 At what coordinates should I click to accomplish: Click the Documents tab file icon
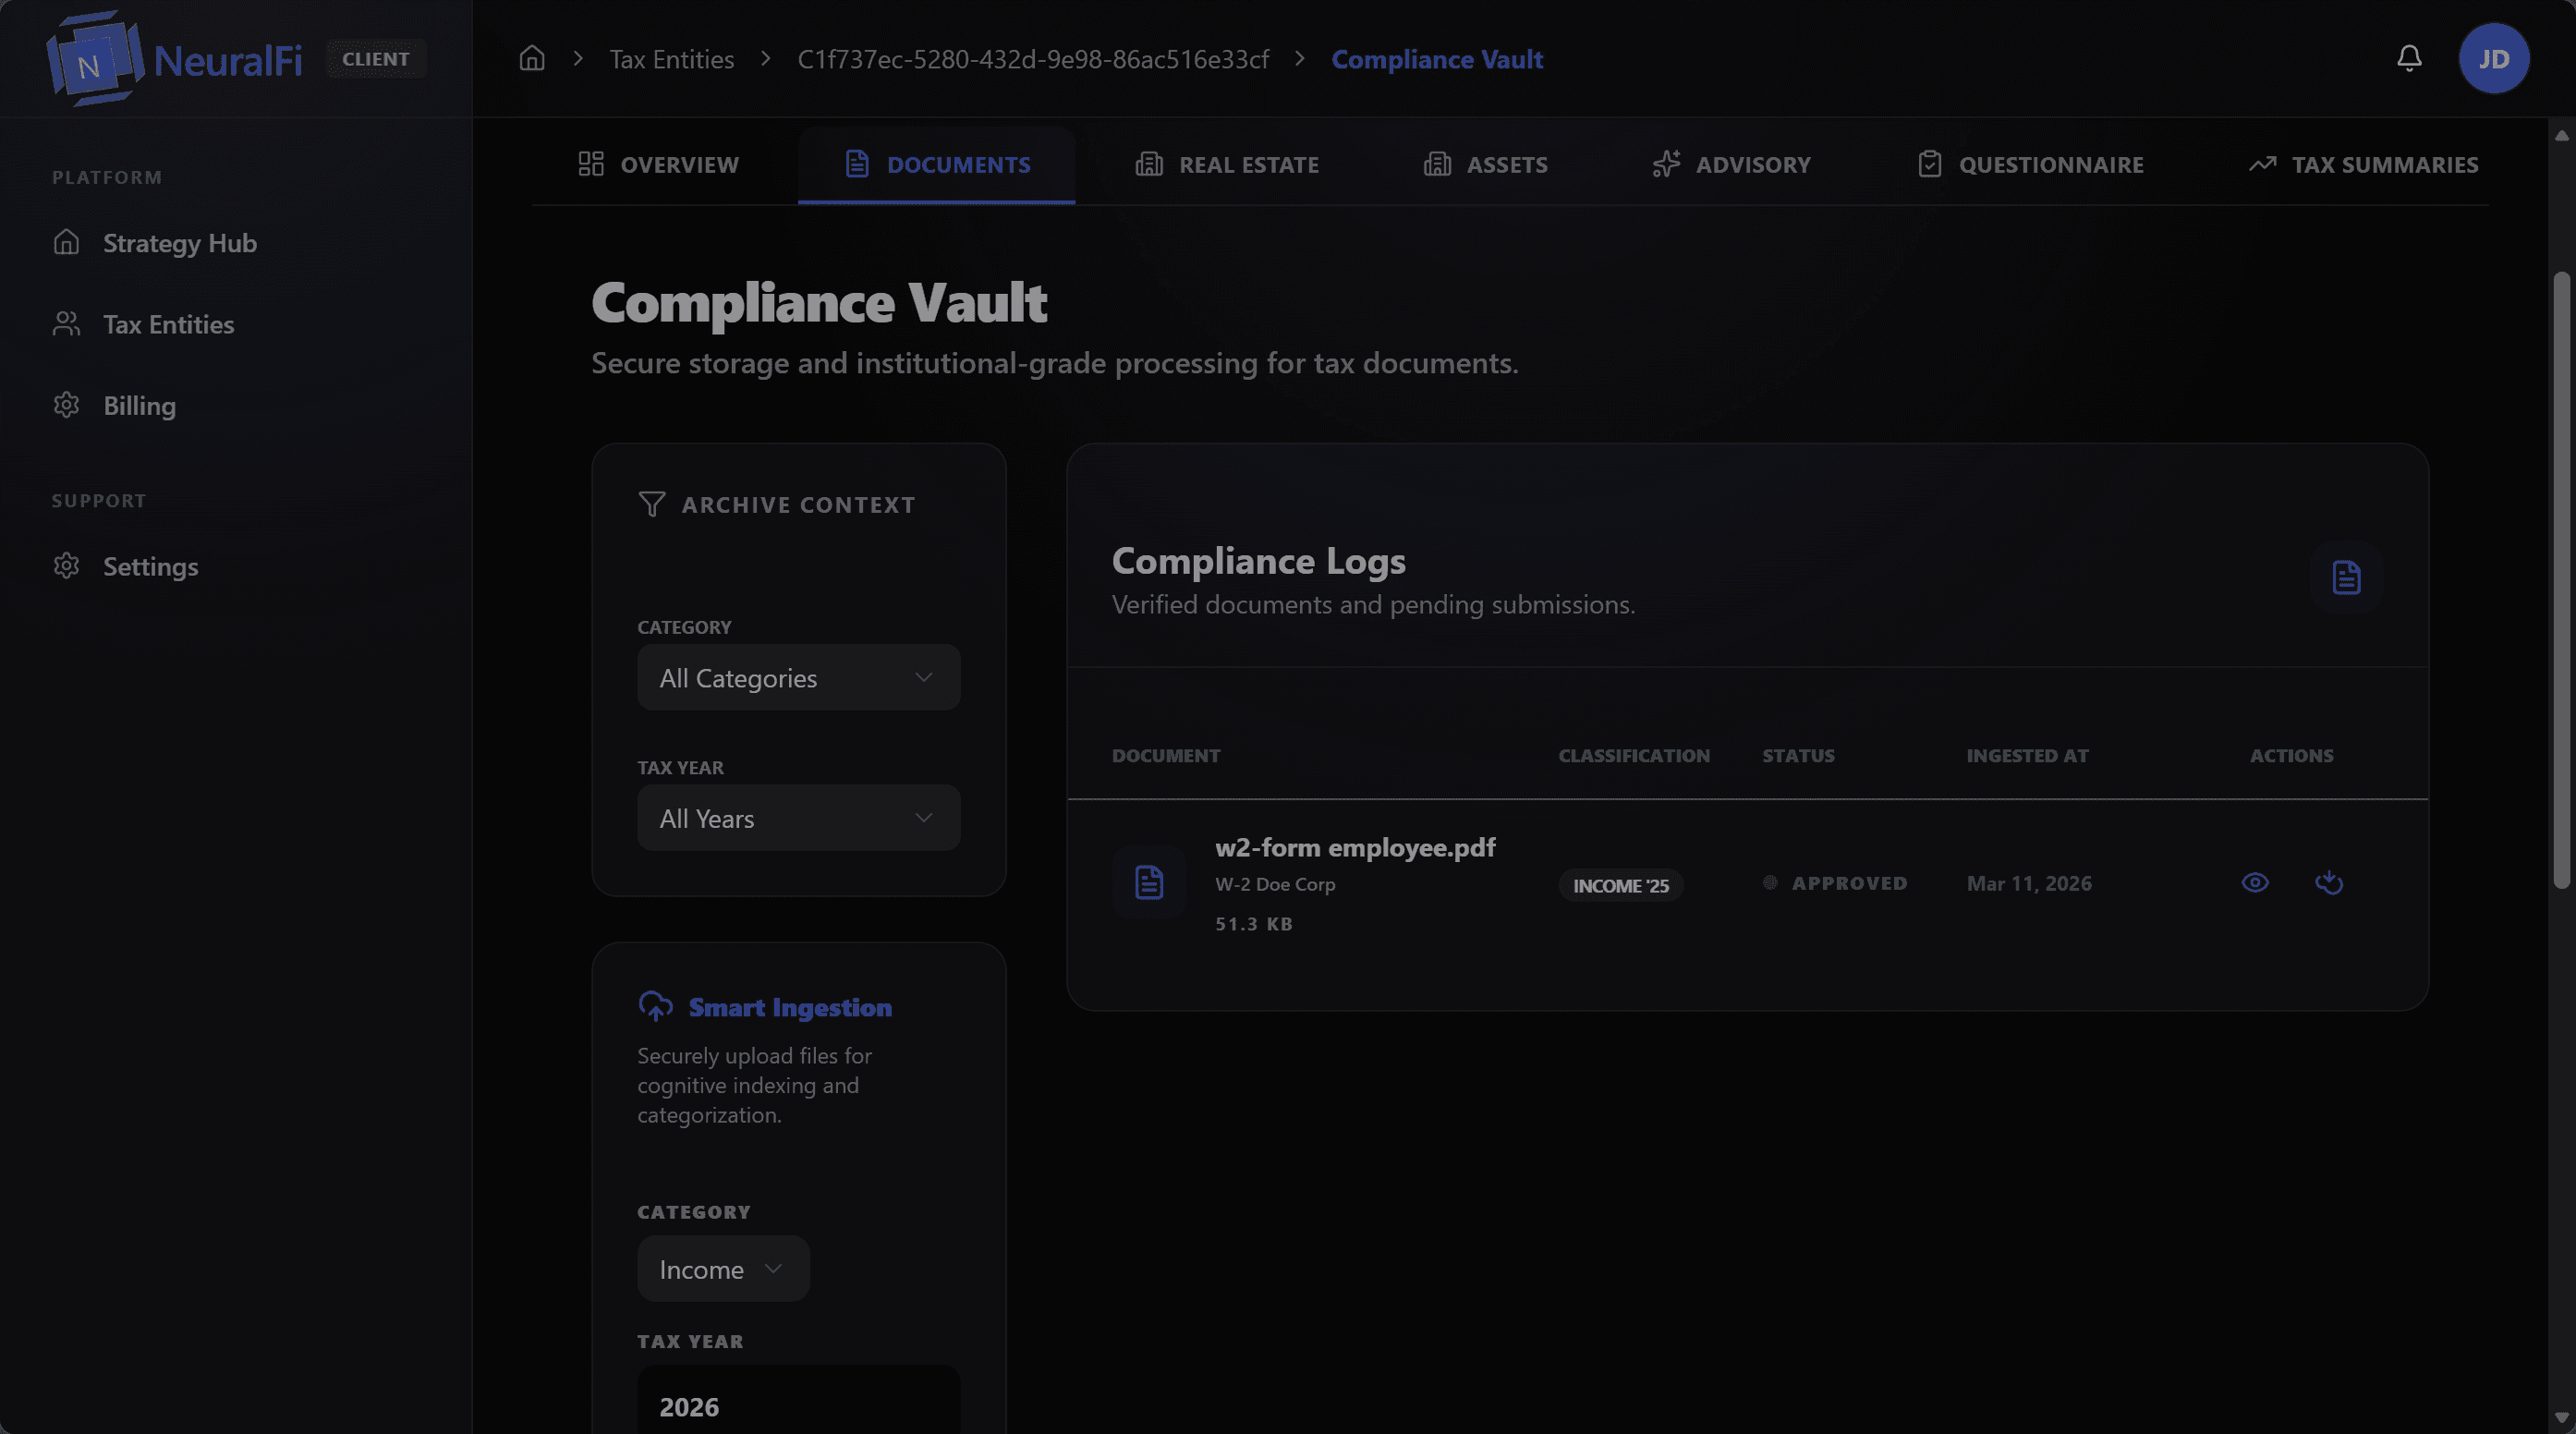click(857, 164)
